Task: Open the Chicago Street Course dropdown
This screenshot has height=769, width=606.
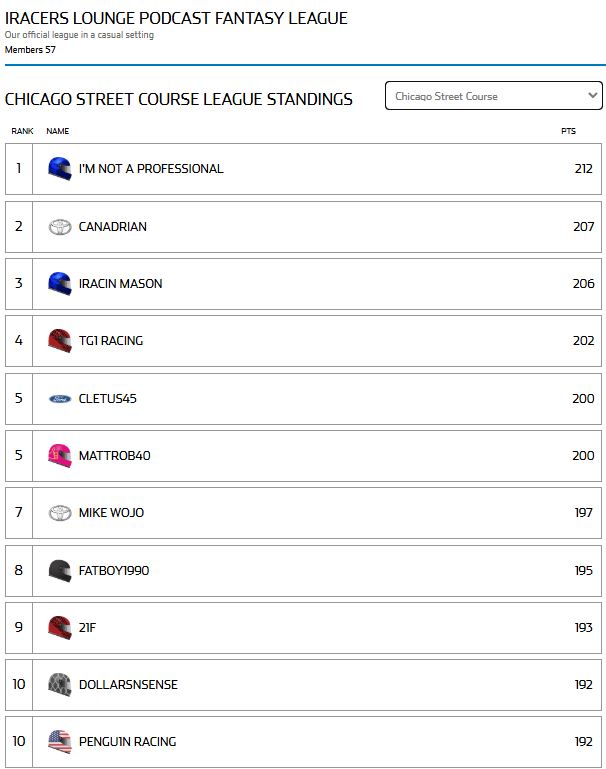Action: point(494,96)
